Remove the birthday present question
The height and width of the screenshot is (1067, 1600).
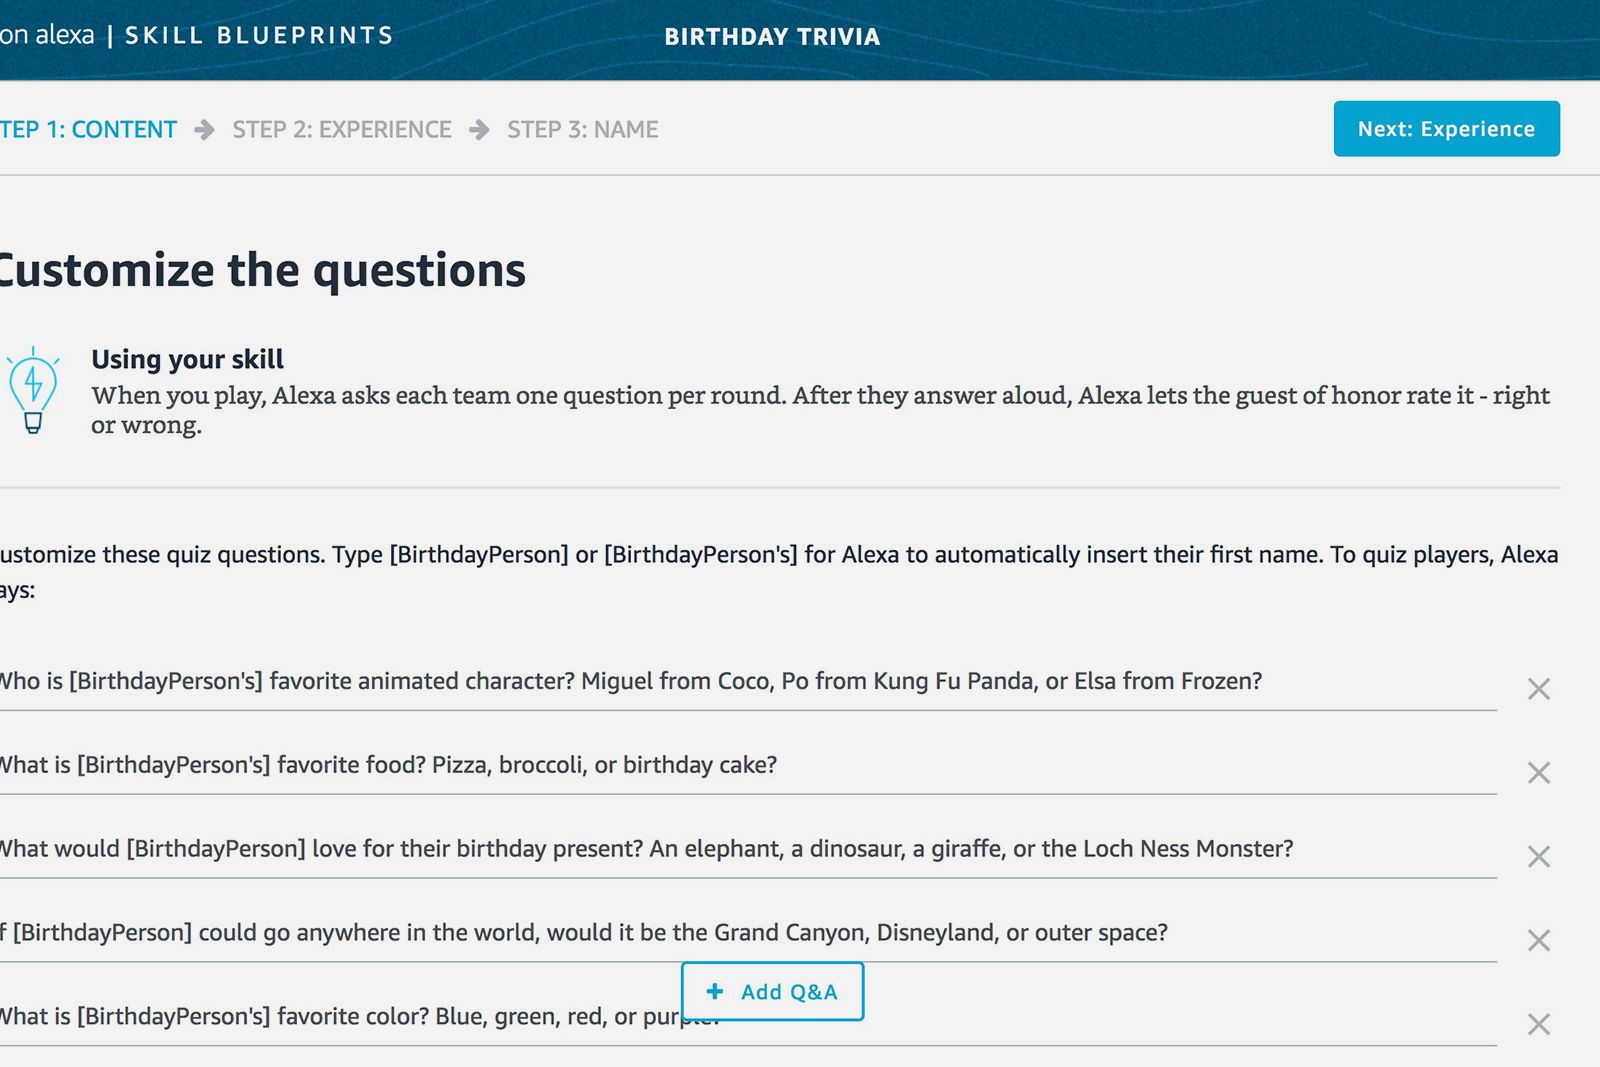click(x=1538, y=857)
